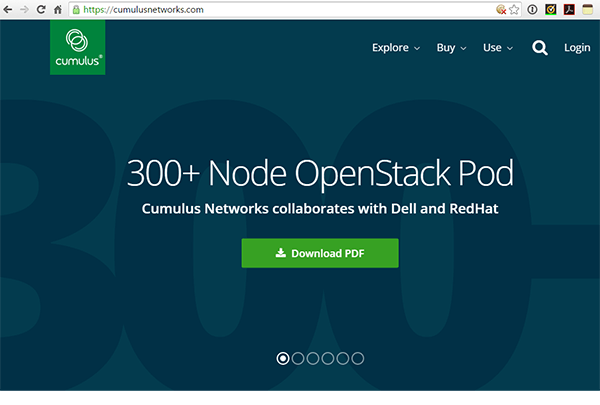Open the Login link
600x405 pixels.
tap(577, 47)
